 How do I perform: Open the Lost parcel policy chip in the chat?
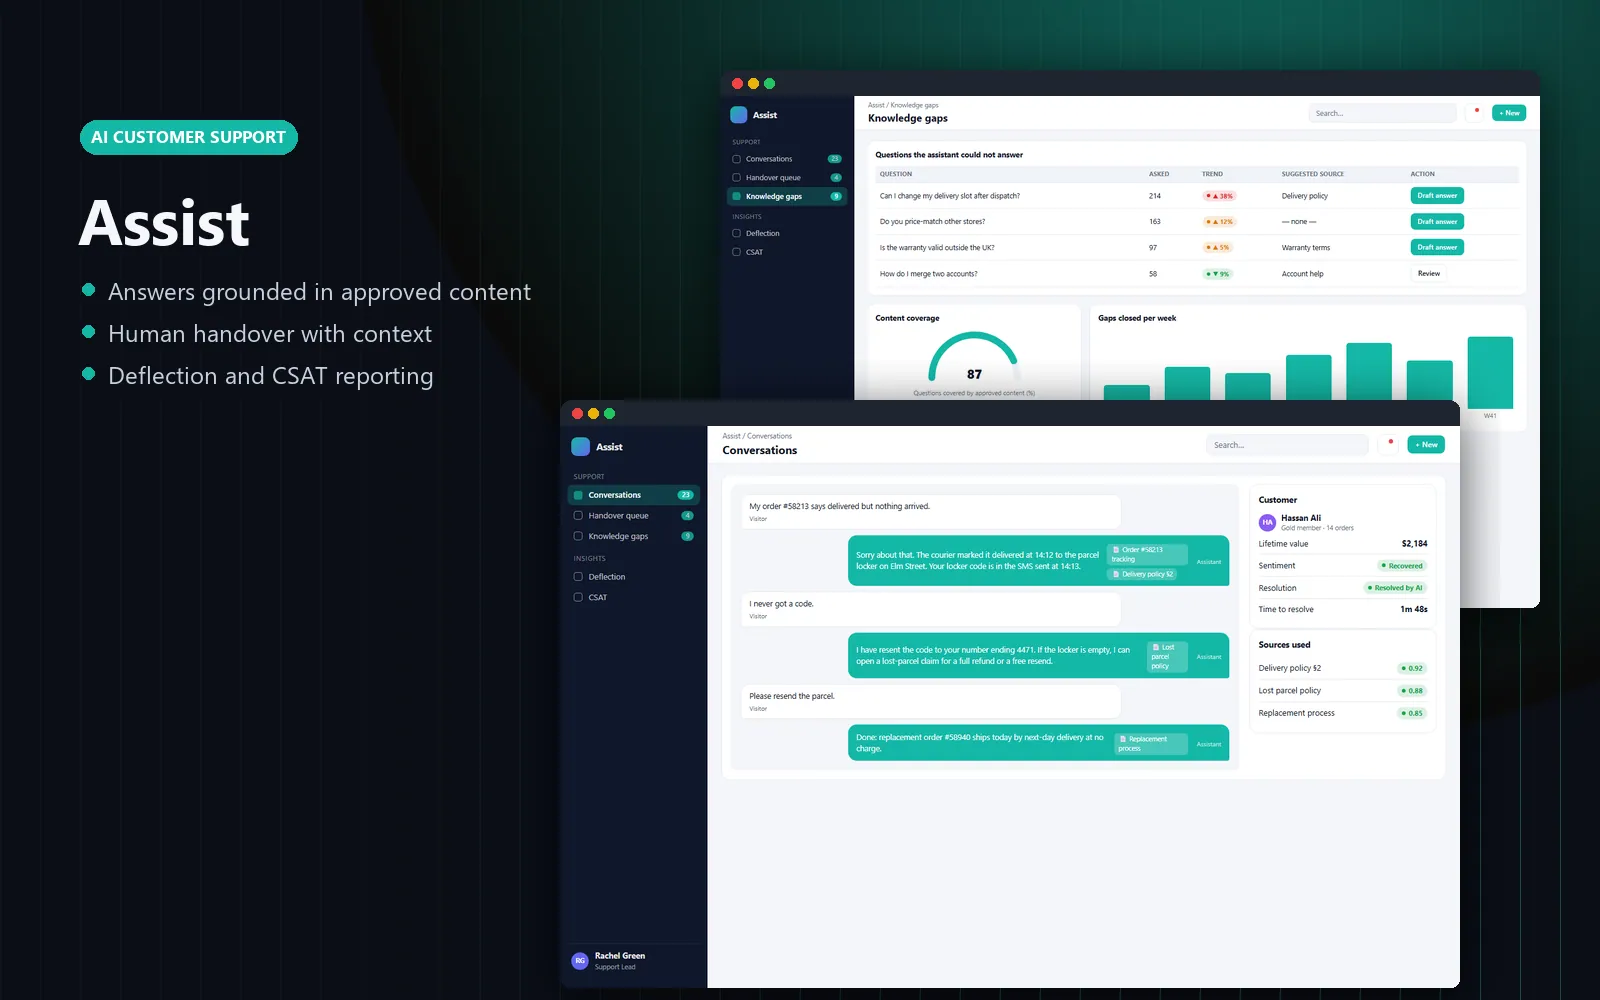click(1167, 657)
